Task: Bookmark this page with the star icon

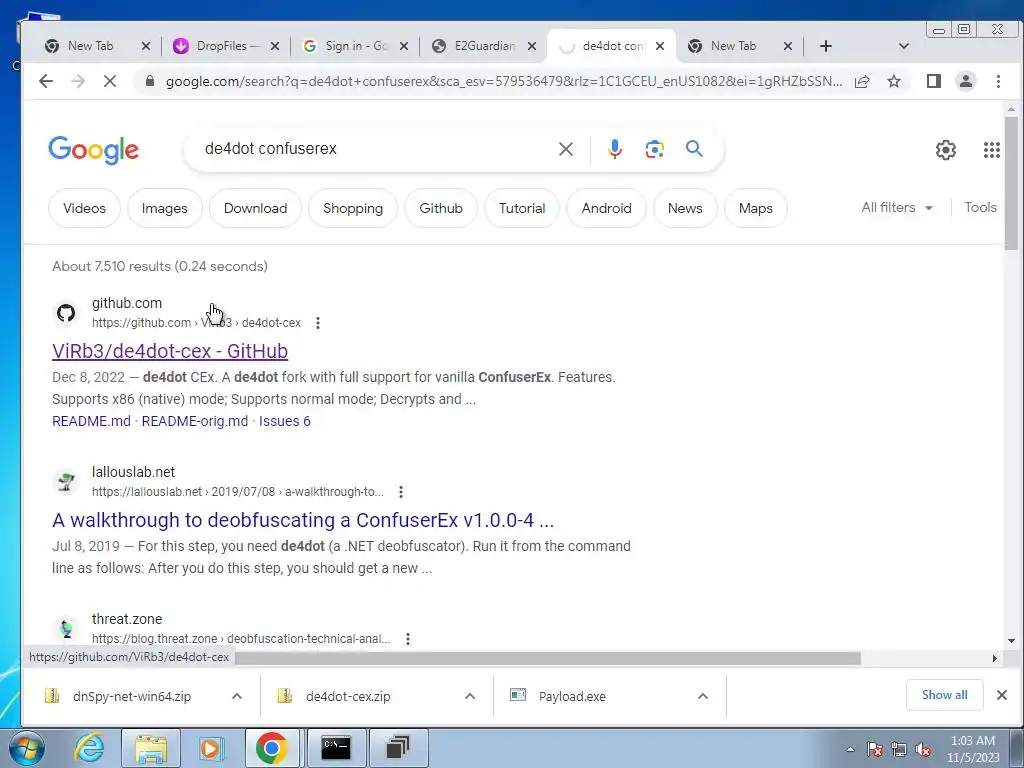Action: point(894,81)
